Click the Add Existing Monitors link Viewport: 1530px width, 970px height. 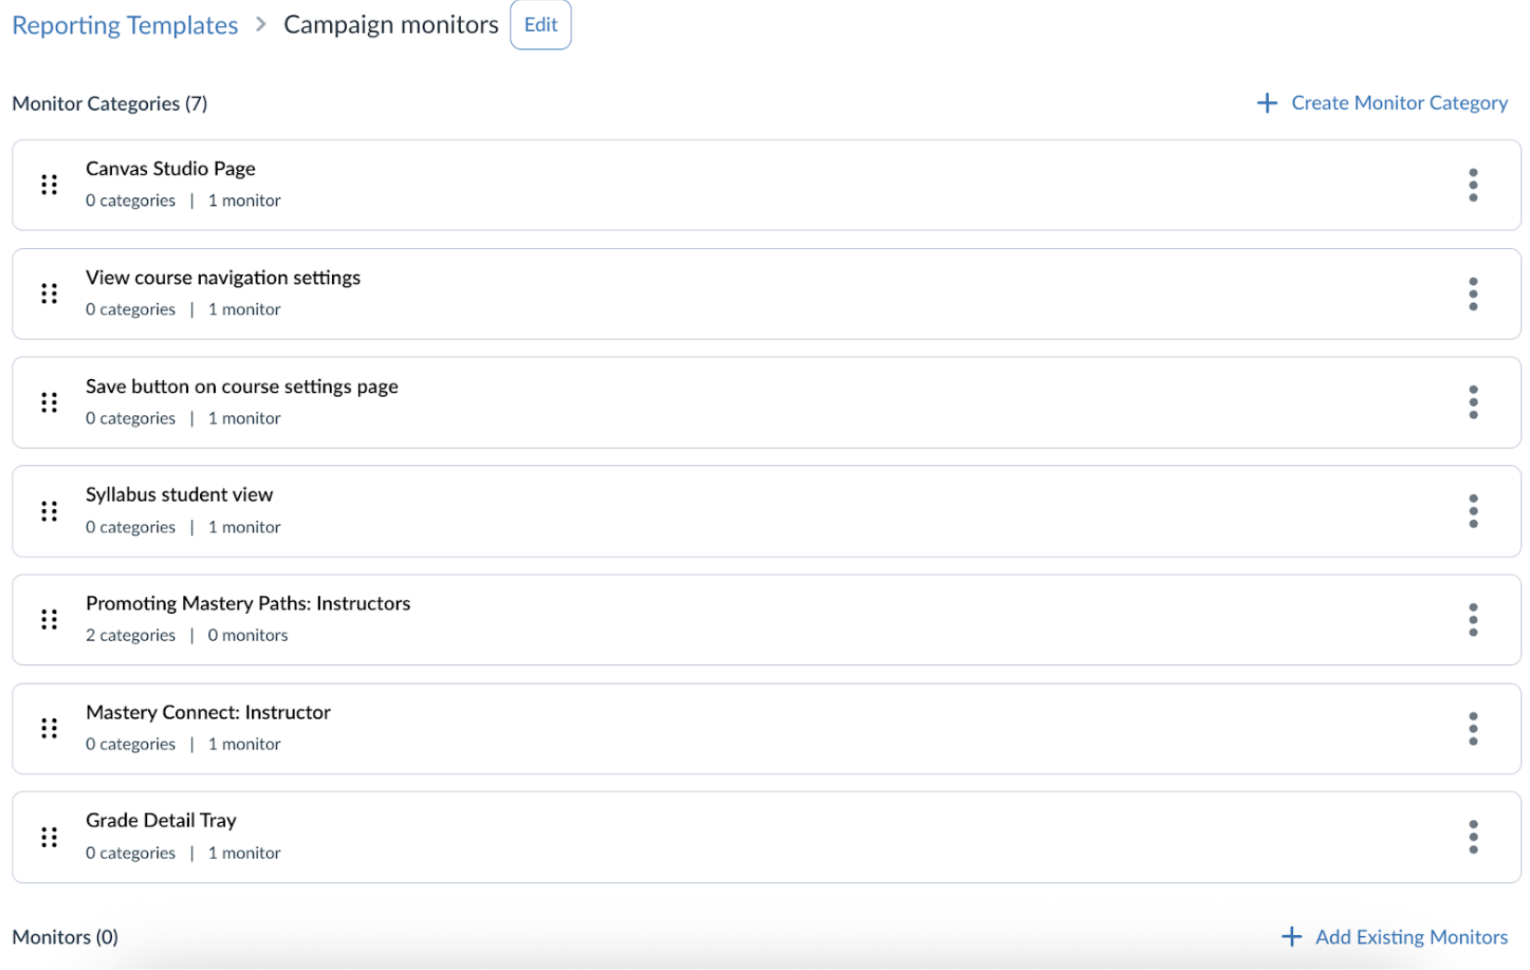1411,937
